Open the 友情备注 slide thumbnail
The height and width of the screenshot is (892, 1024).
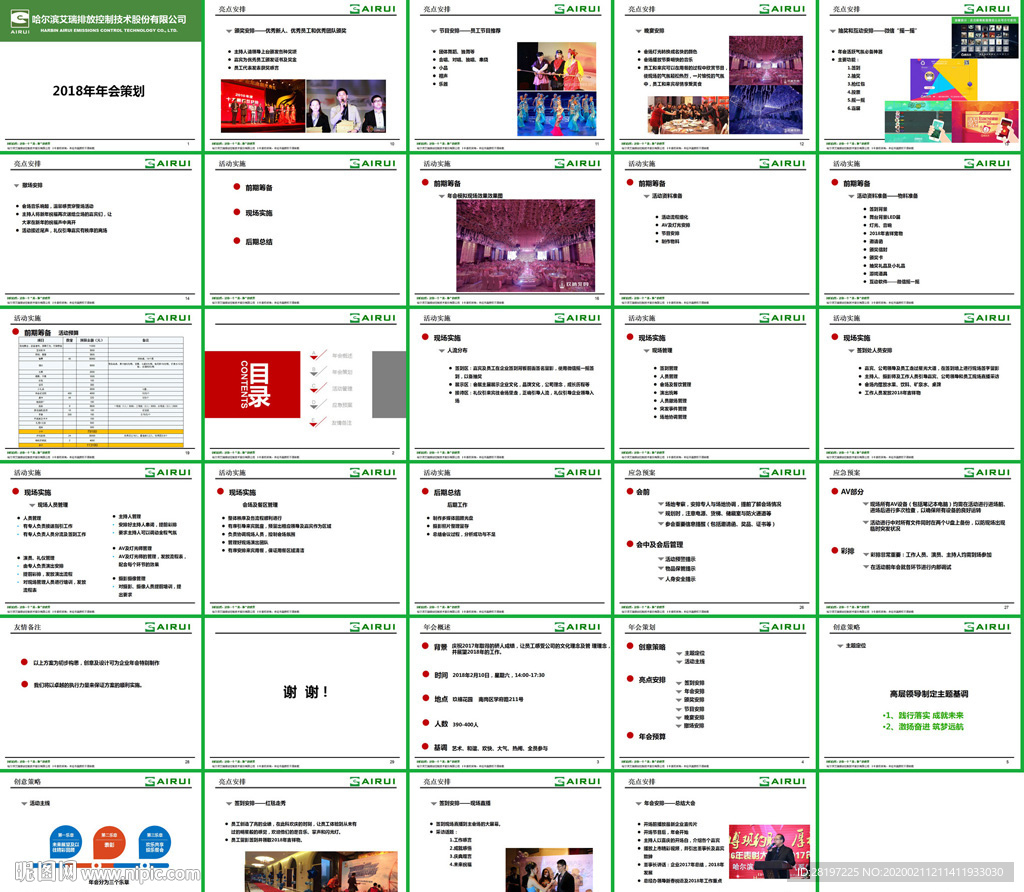coord(101,693)
